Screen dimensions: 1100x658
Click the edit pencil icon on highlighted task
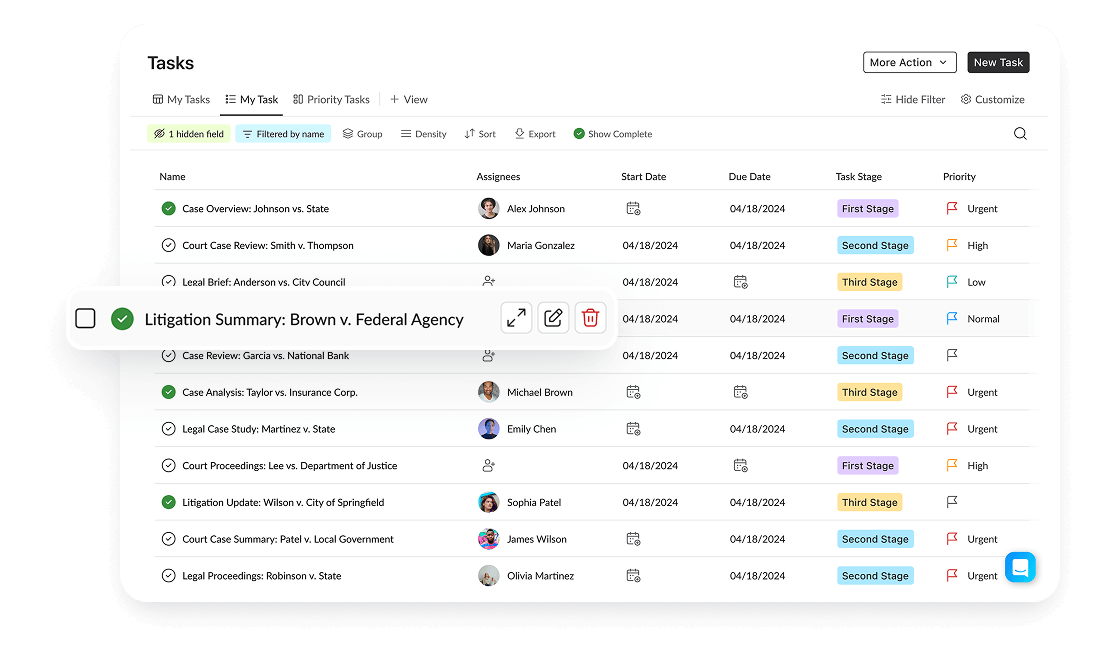click(x=553, y=318)
